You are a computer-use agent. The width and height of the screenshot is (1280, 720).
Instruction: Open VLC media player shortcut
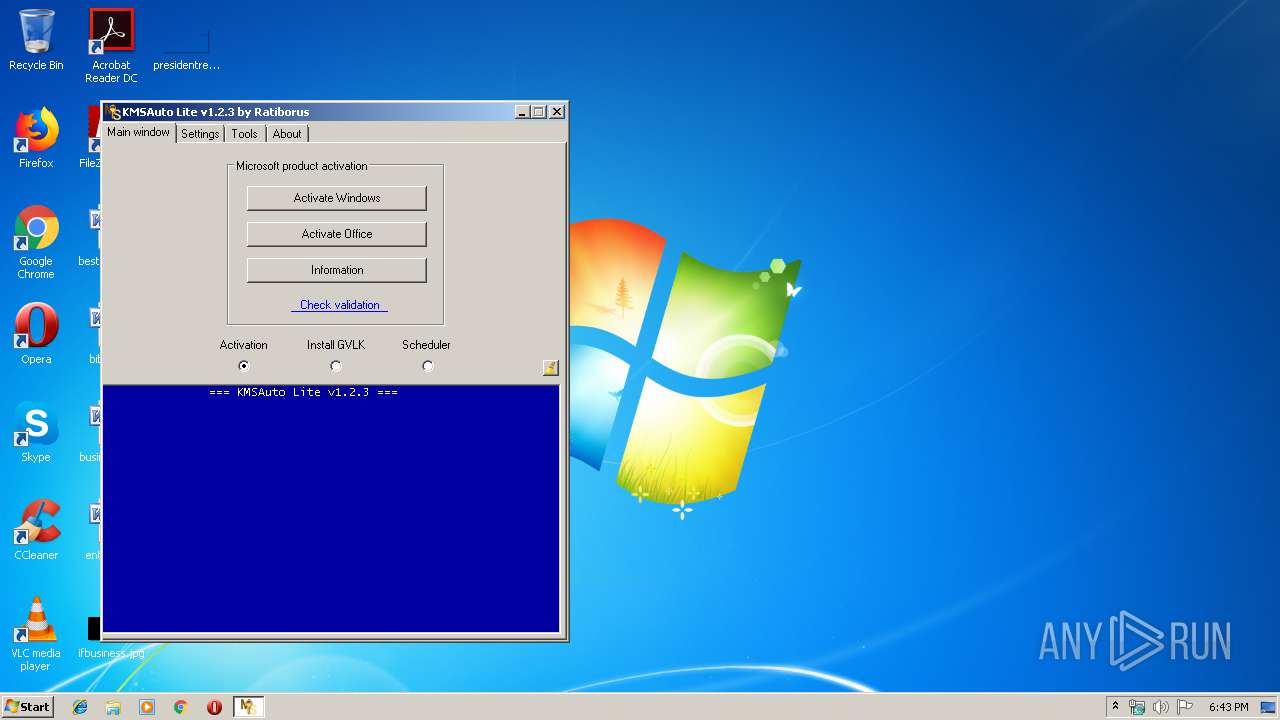click(x=36, y=634)
